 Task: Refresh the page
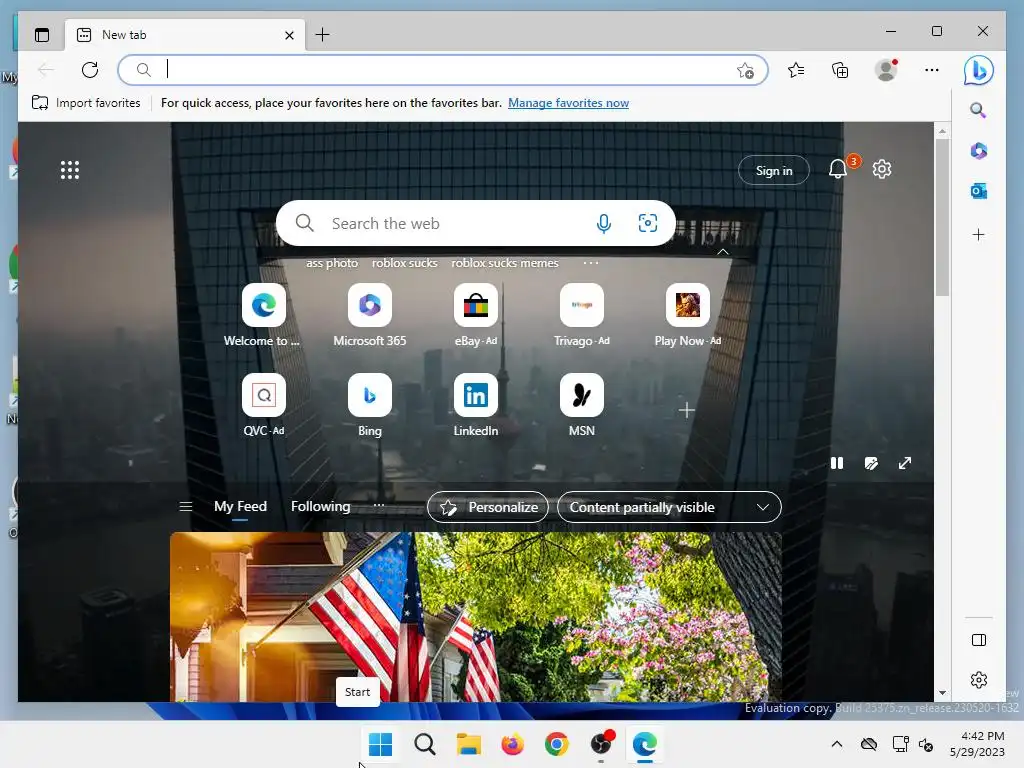coord(90,69)
